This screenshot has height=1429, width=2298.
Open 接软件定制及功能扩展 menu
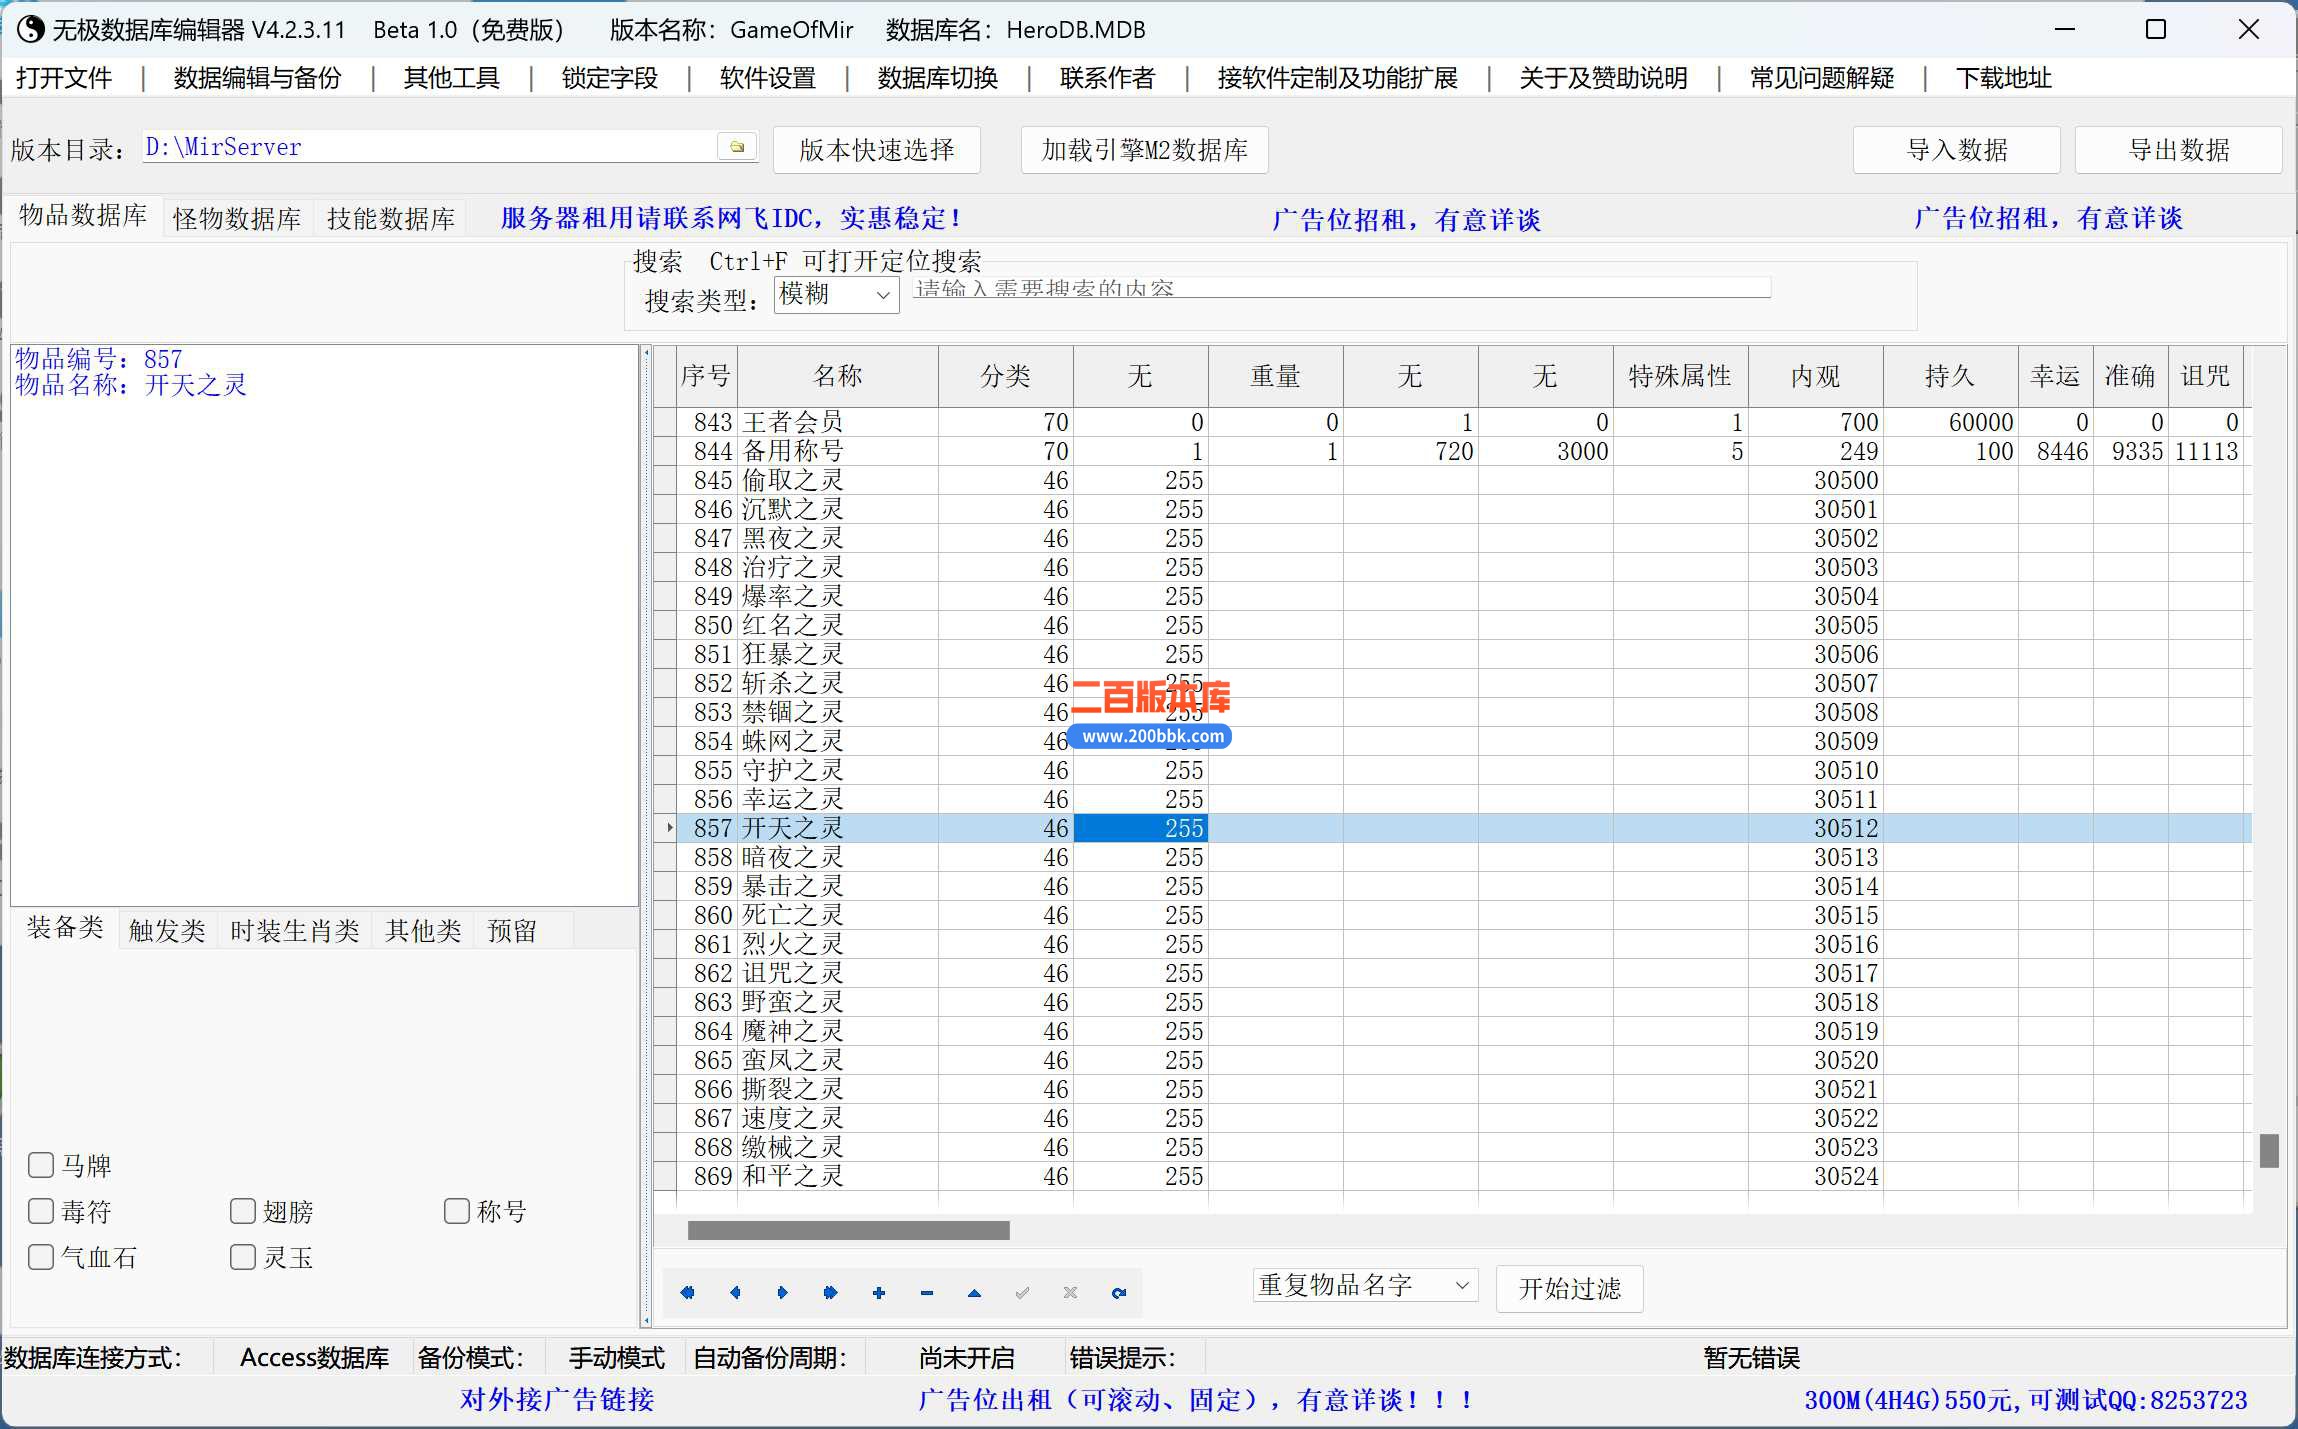click(x=1338, y=78)
